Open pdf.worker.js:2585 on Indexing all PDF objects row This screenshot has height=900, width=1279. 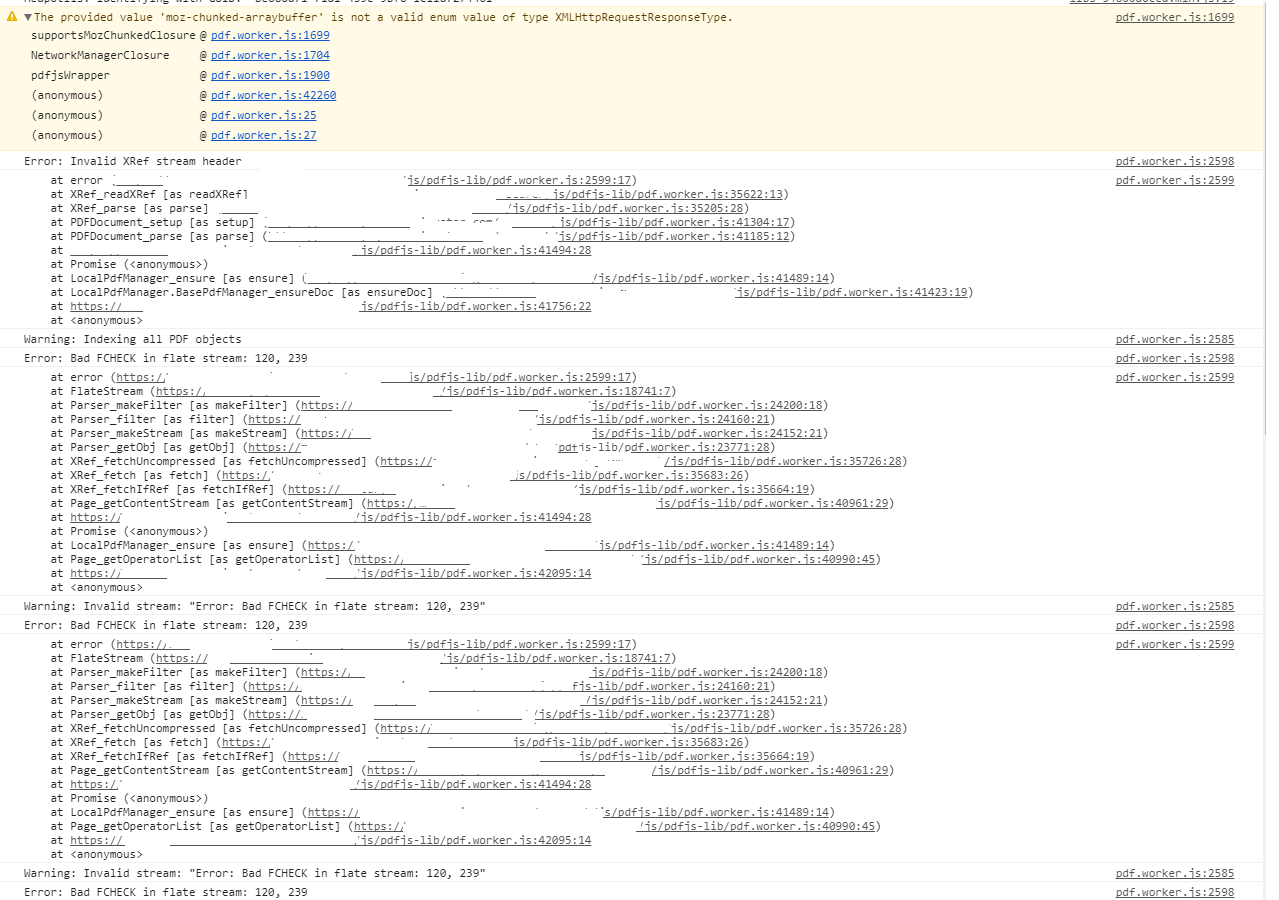[1175, 339]
